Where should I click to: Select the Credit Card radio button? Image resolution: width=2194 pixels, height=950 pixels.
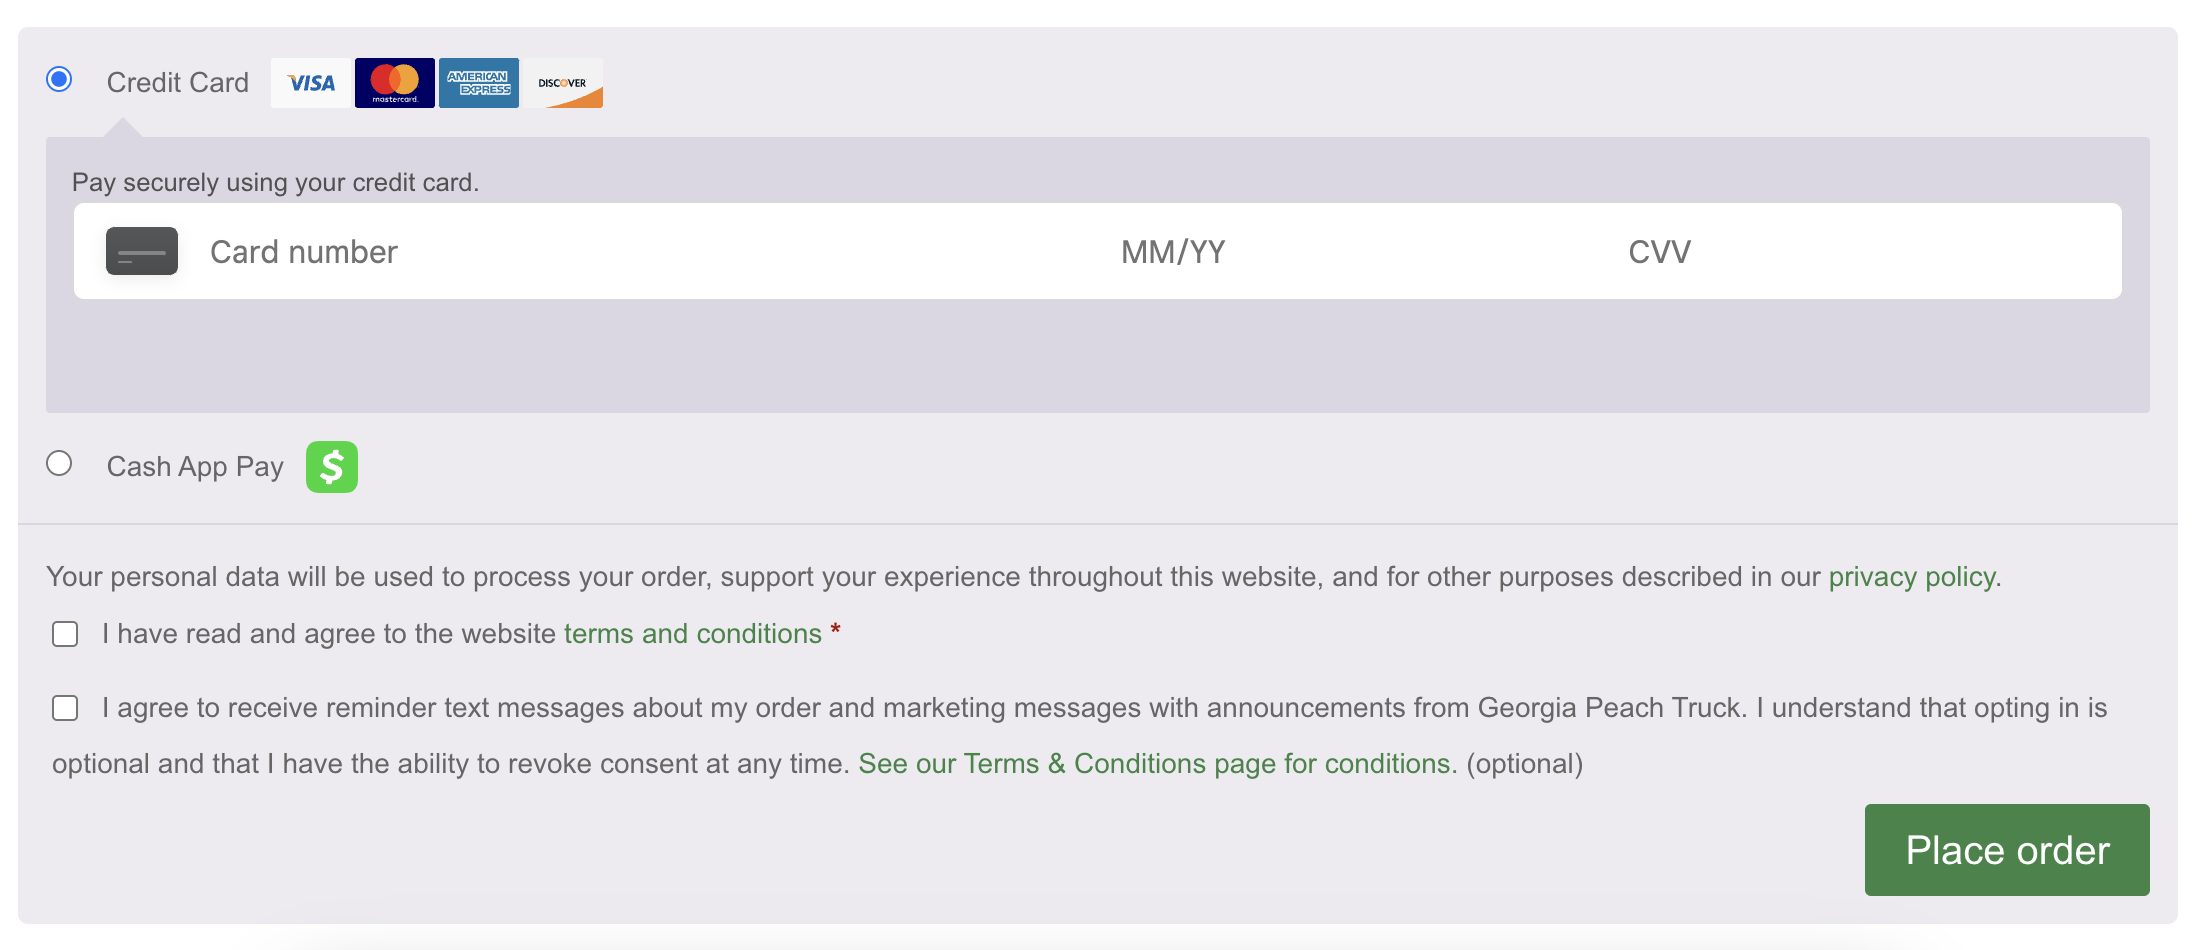coord(59,79)
